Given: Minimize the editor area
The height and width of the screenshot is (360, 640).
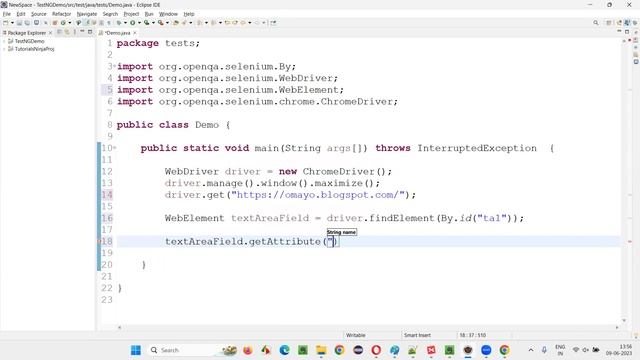Looking at the screenshot, I should [x=619, y=31].
